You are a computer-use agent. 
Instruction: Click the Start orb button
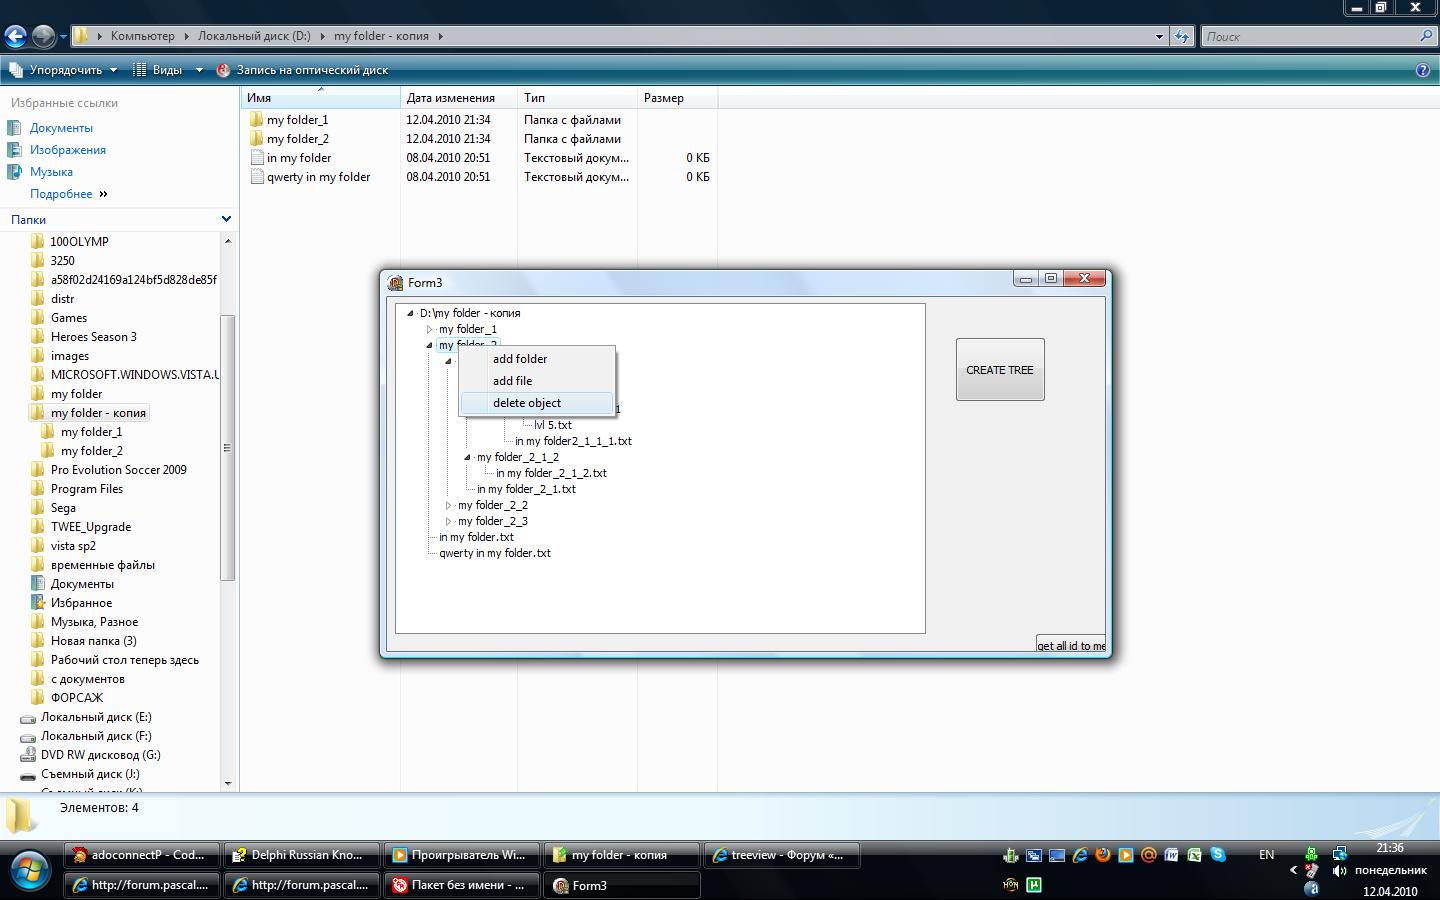click(28, 870)
